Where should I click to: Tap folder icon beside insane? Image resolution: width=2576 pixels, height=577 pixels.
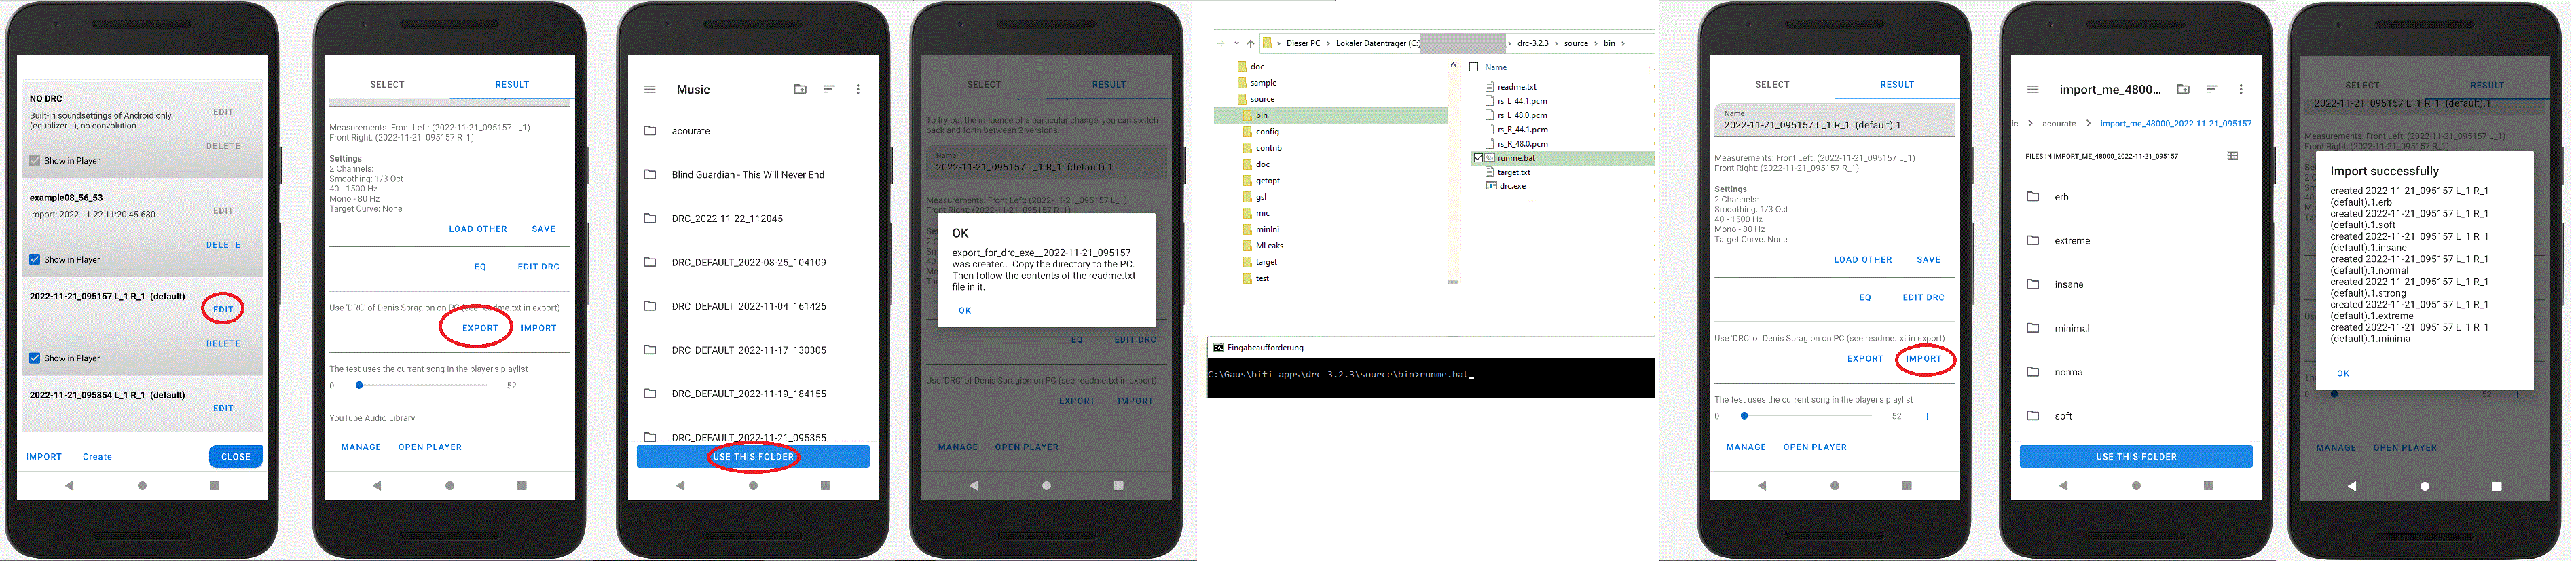click(x=2033, y=285)
